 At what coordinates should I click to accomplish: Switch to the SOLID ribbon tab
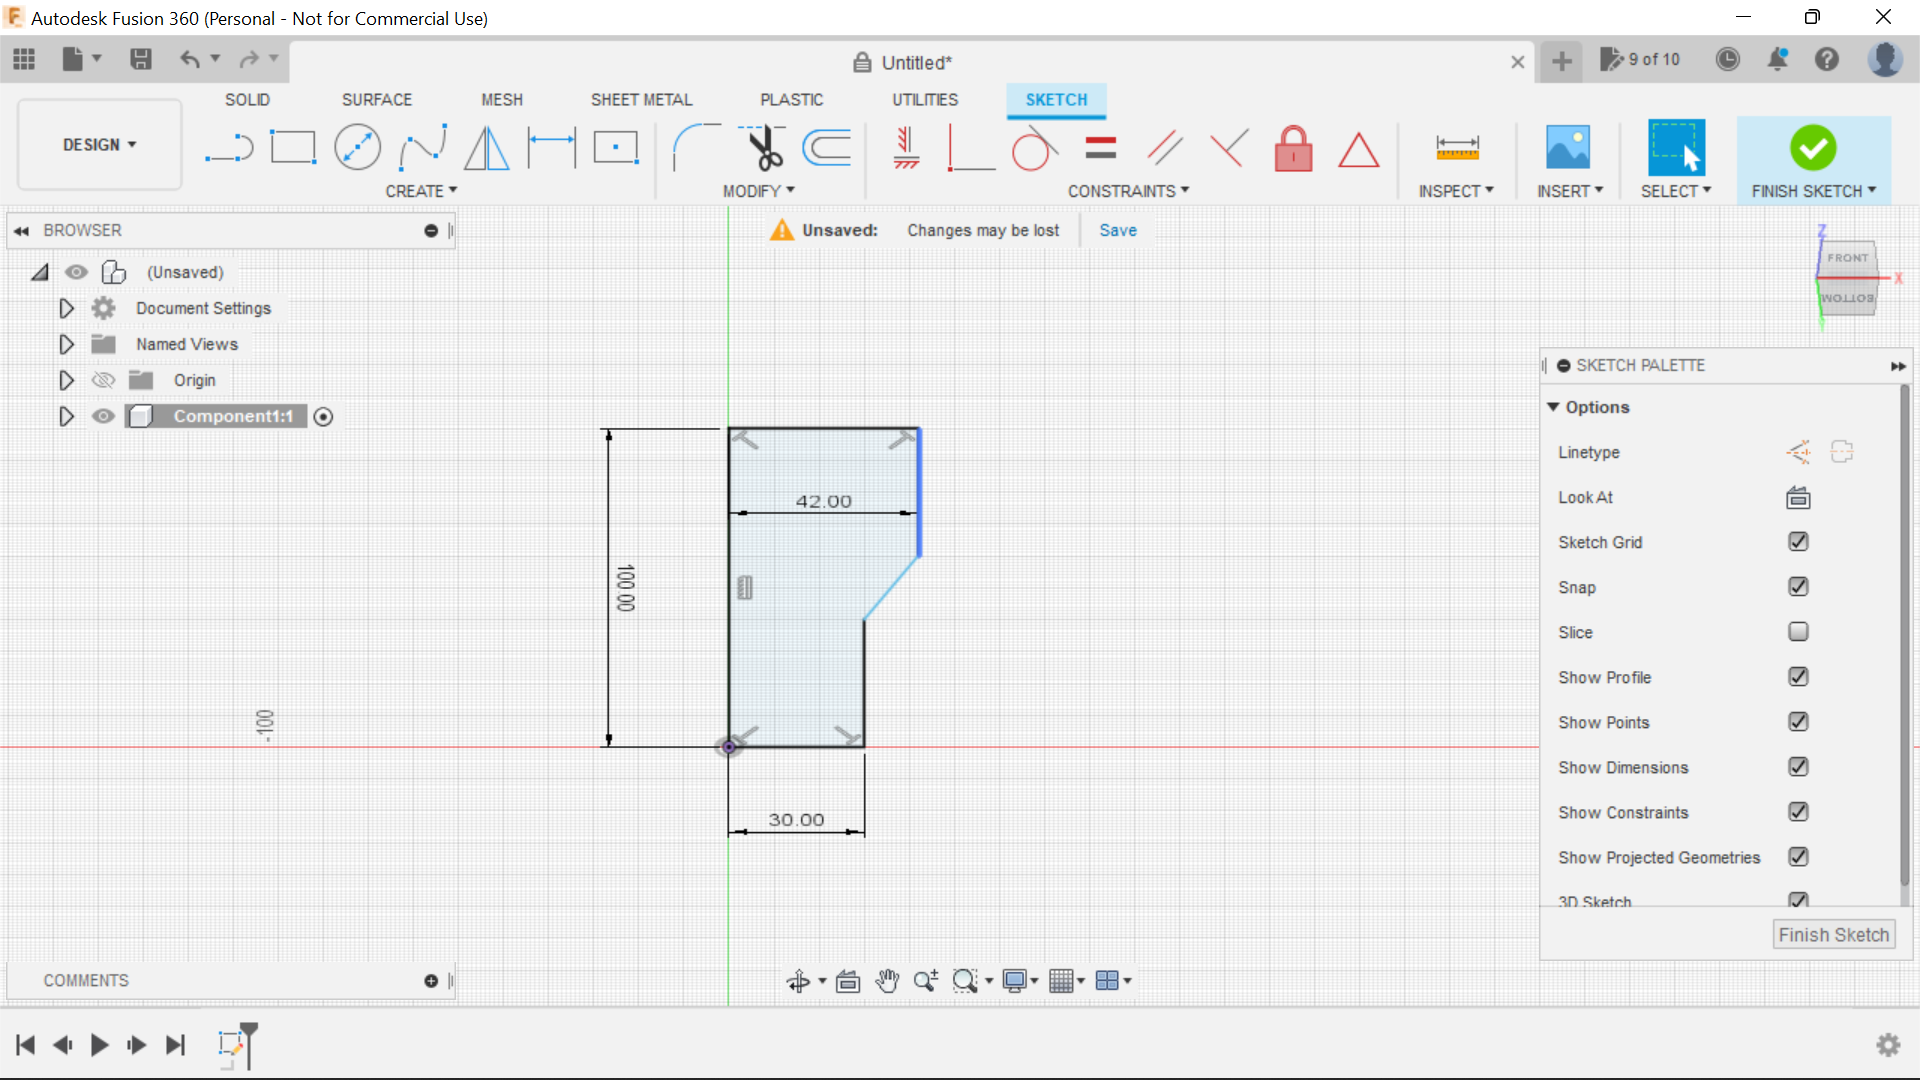(x=246, y=99)
